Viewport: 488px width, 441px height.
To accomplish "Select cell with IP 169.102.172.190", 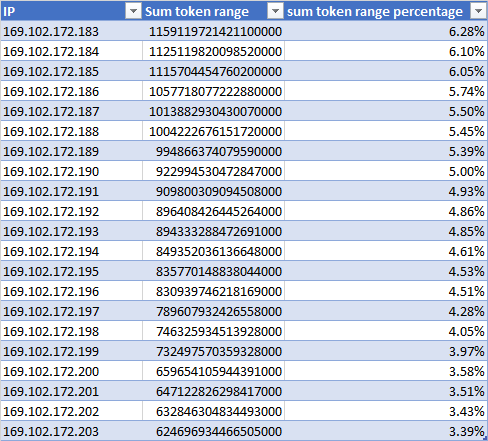I will pos(71,171).
